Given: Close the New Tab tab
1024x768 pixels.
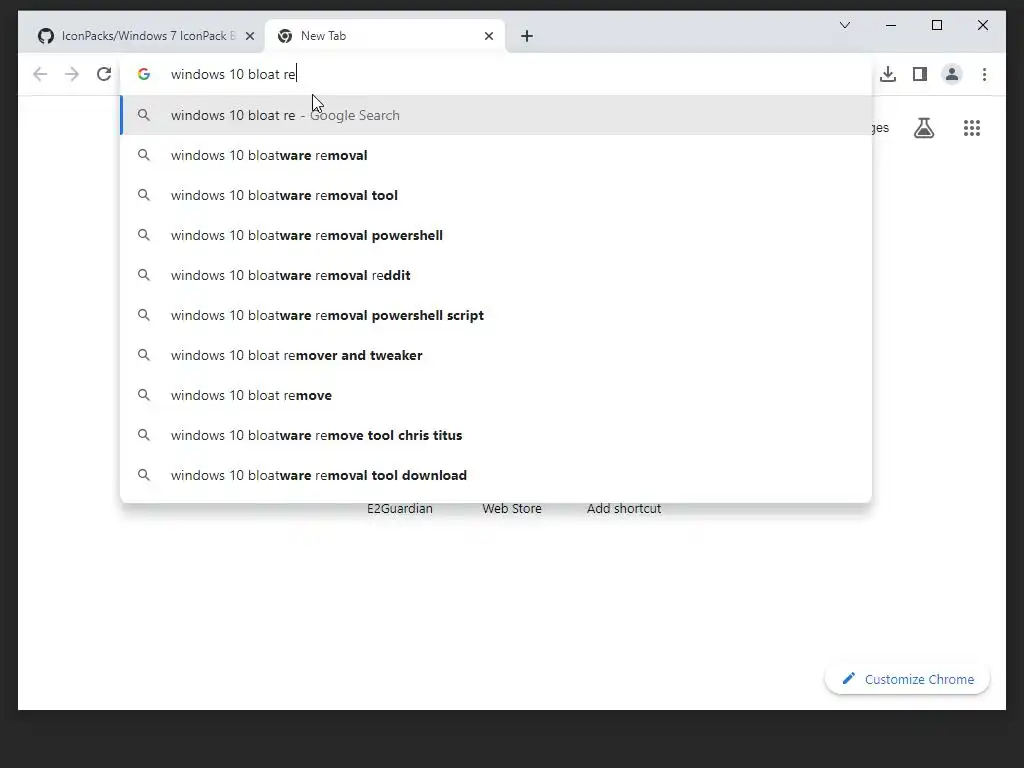Looking at the screenshot, I should click(x=488, y=36).
